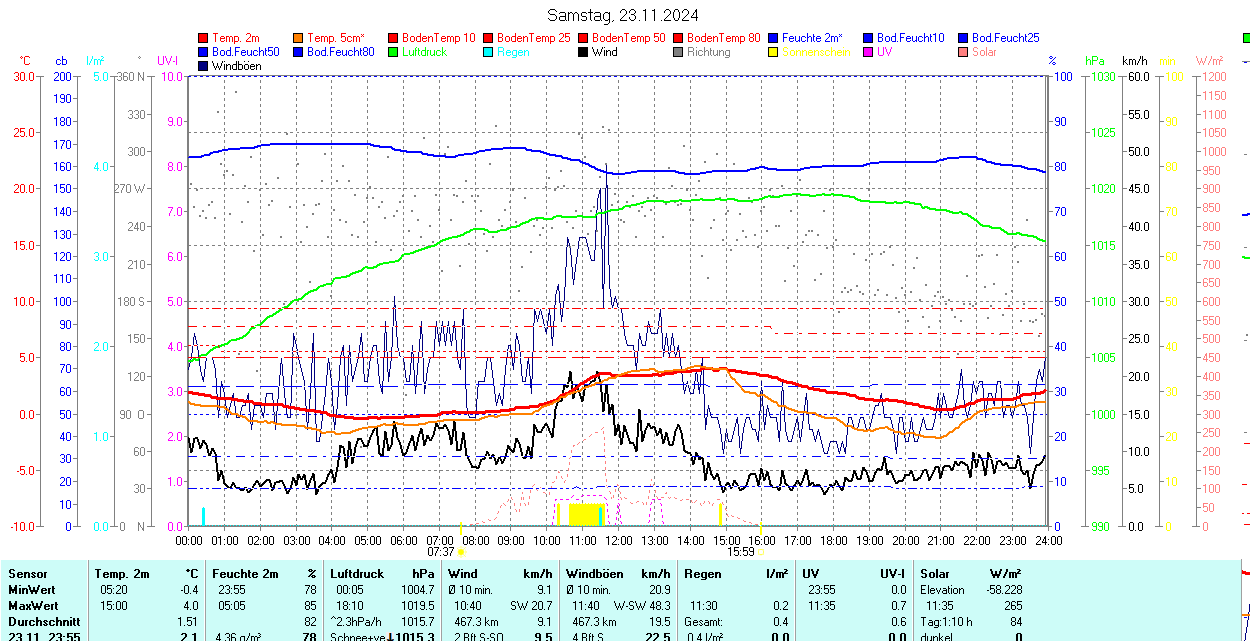
Task: Click the orange Temp. 5cm legend square
Action: [x=299, y=38]
